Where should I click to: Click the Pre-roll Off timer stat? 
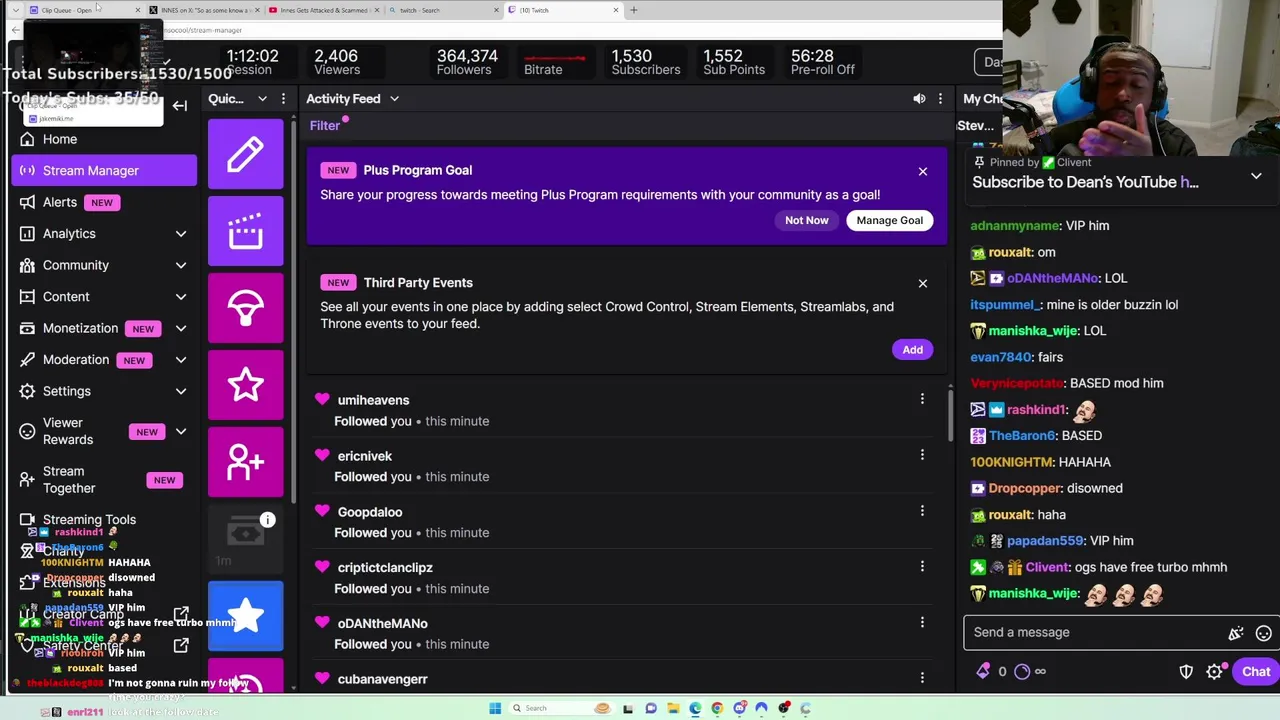[822, 62]
